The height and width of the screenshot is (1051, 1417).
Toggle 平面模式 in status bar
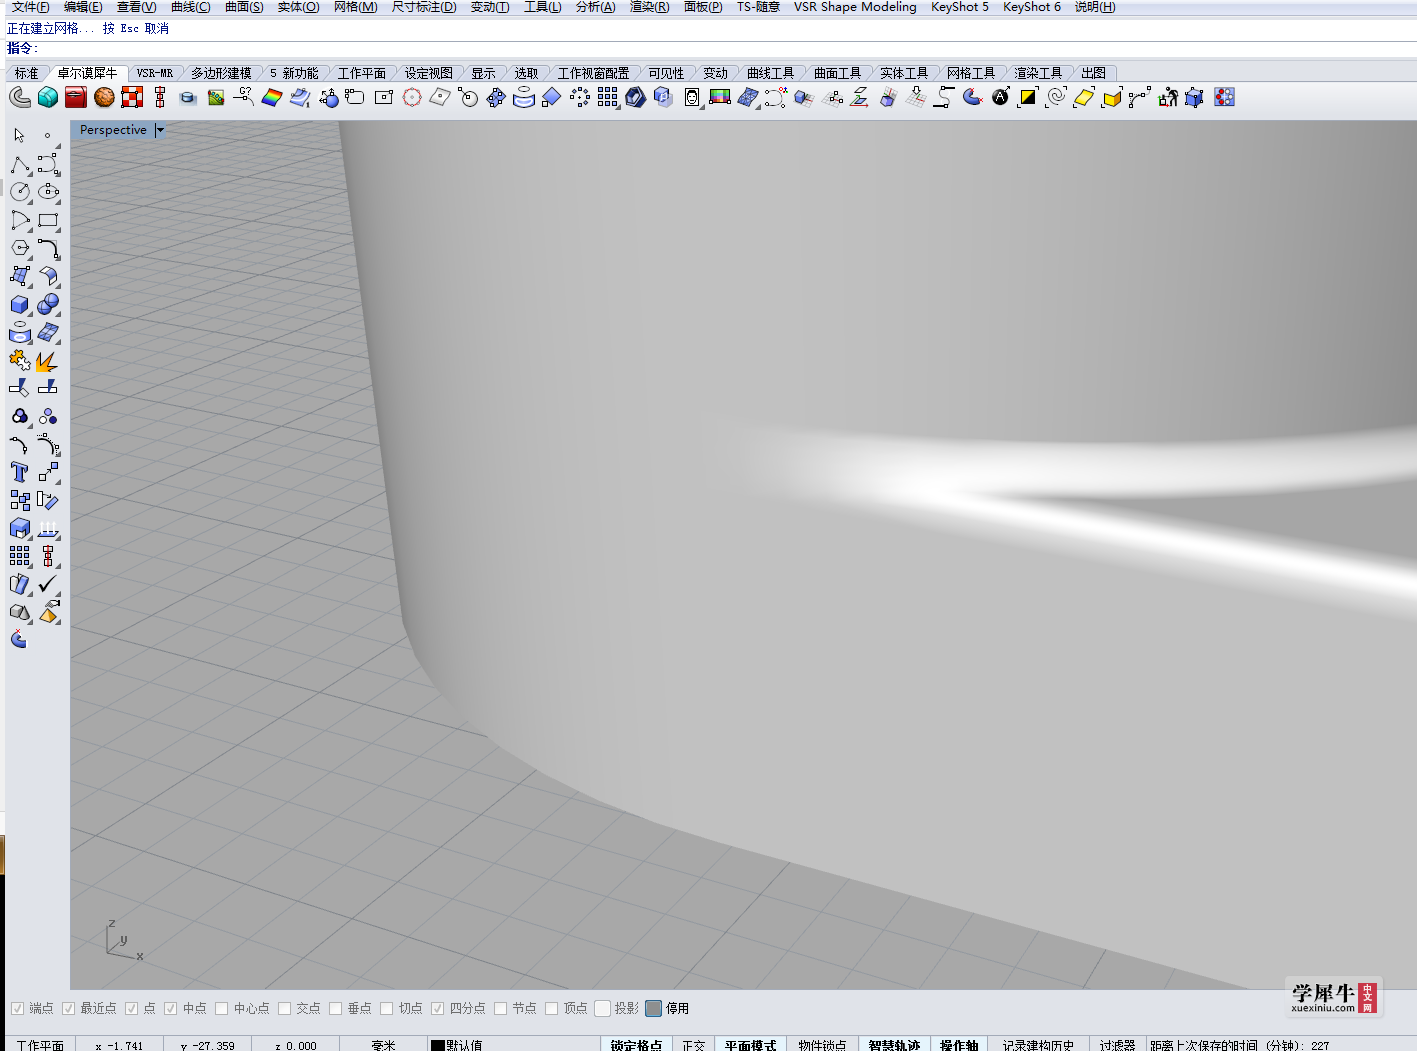[750, 1045]
